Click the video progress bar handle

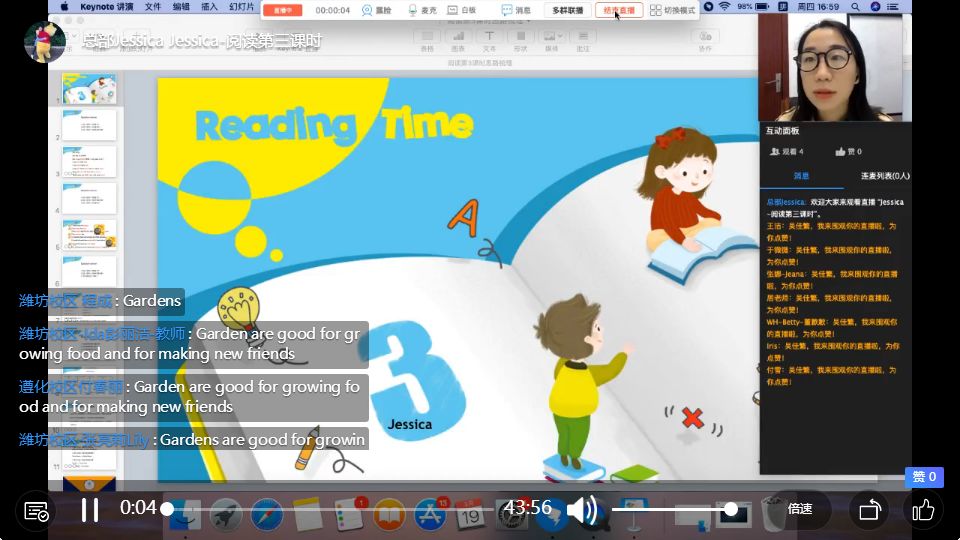tap(167, 509)
